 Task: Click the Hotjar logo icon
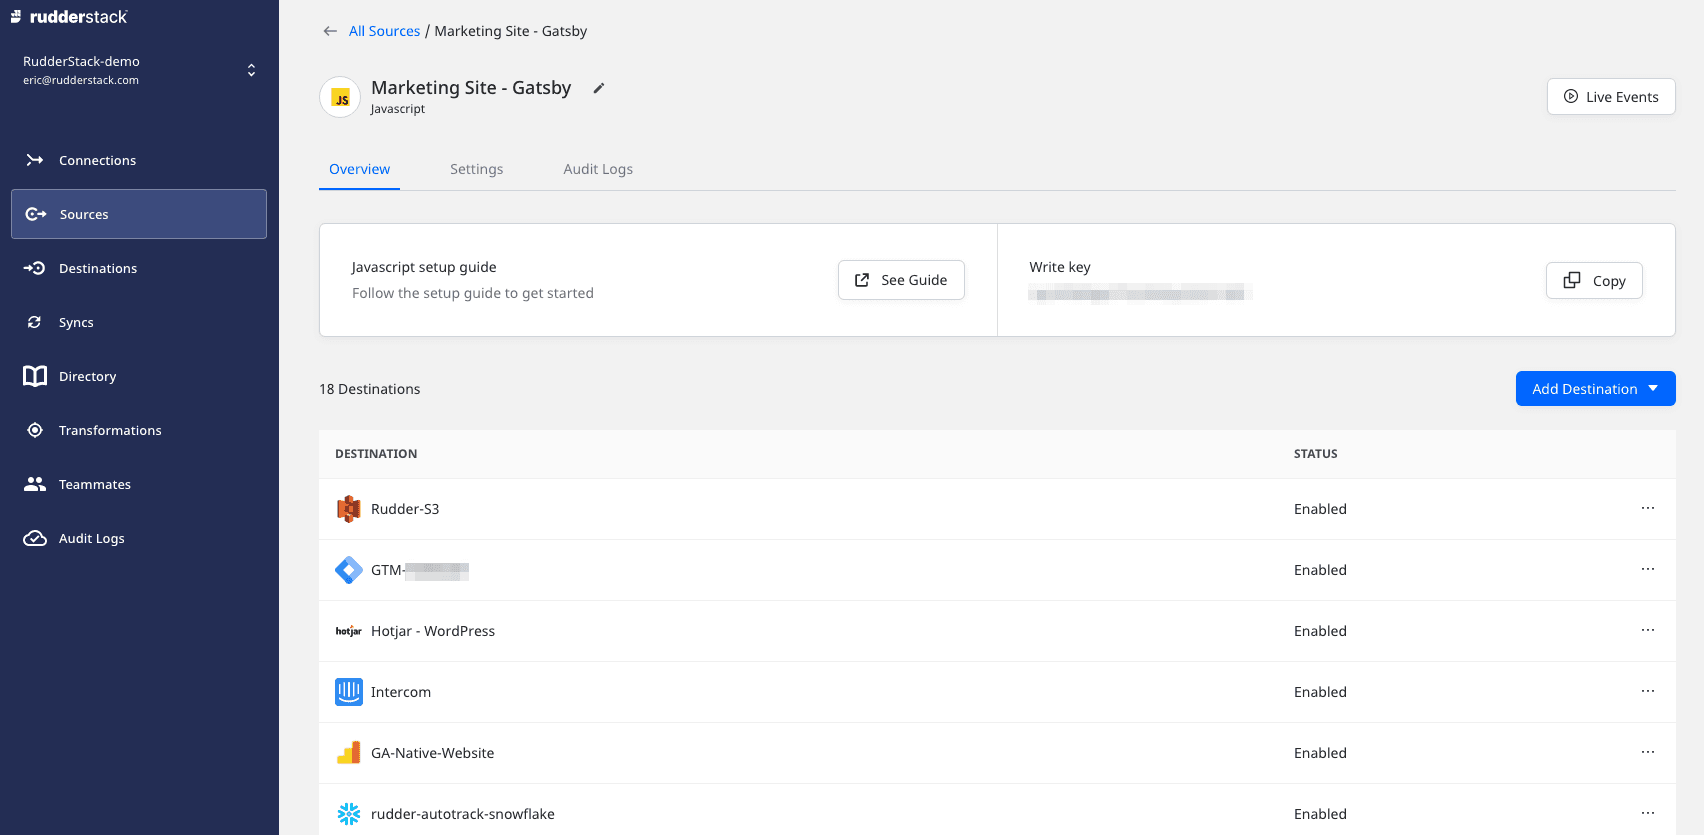(x=348, y=631)
